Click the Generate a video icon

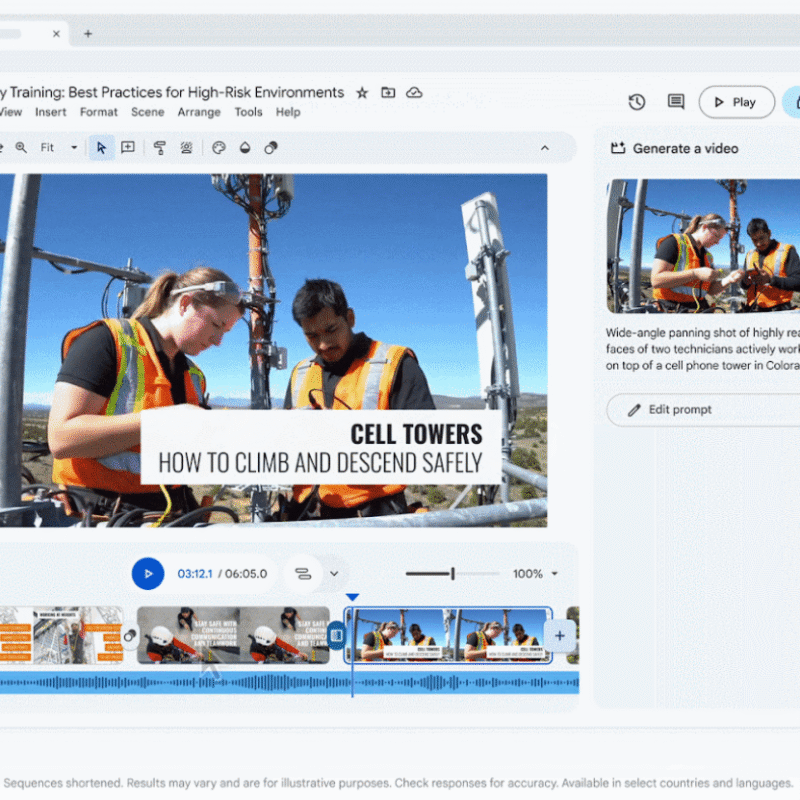(618, 148)
